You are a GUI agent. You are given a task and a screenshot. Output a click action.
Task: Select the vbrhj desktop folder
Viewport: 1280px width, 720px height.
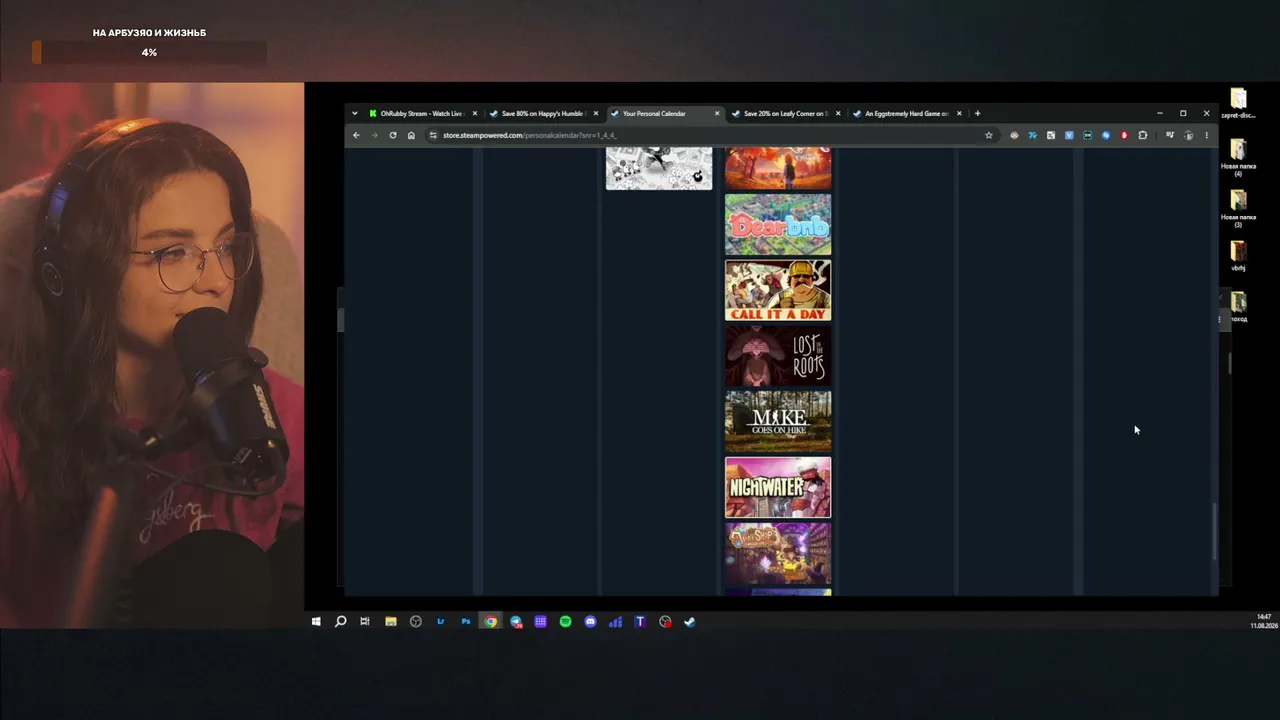click(x=1238, y=257)
